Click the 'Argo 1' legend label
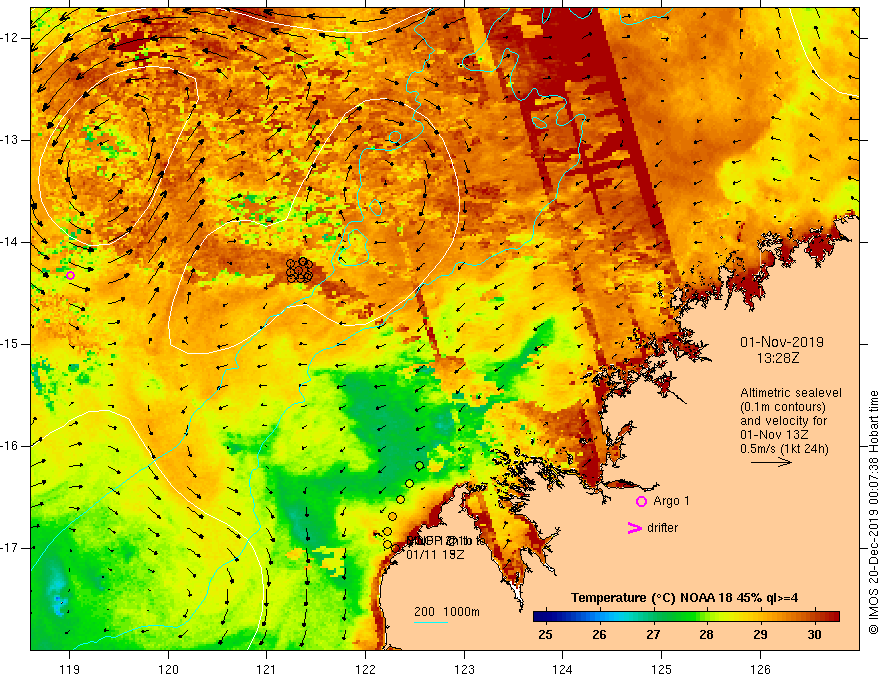 coord(671,501)
